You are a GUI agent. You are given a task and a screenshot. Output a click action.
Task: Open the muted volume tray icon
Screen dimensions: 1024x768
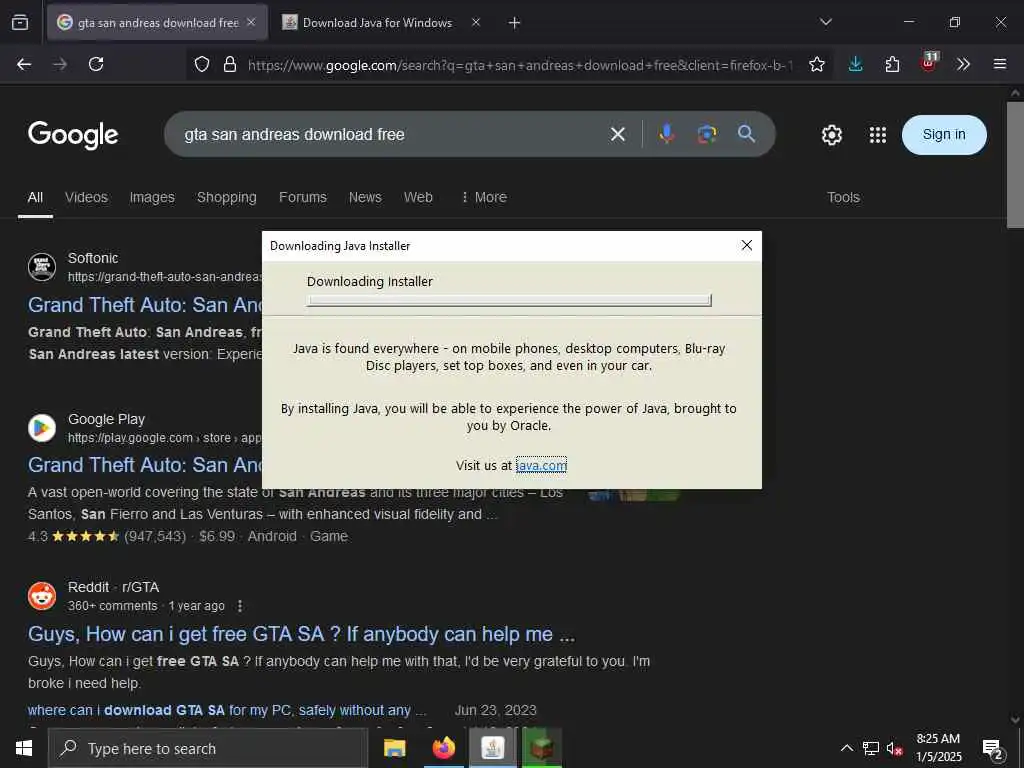895,748
